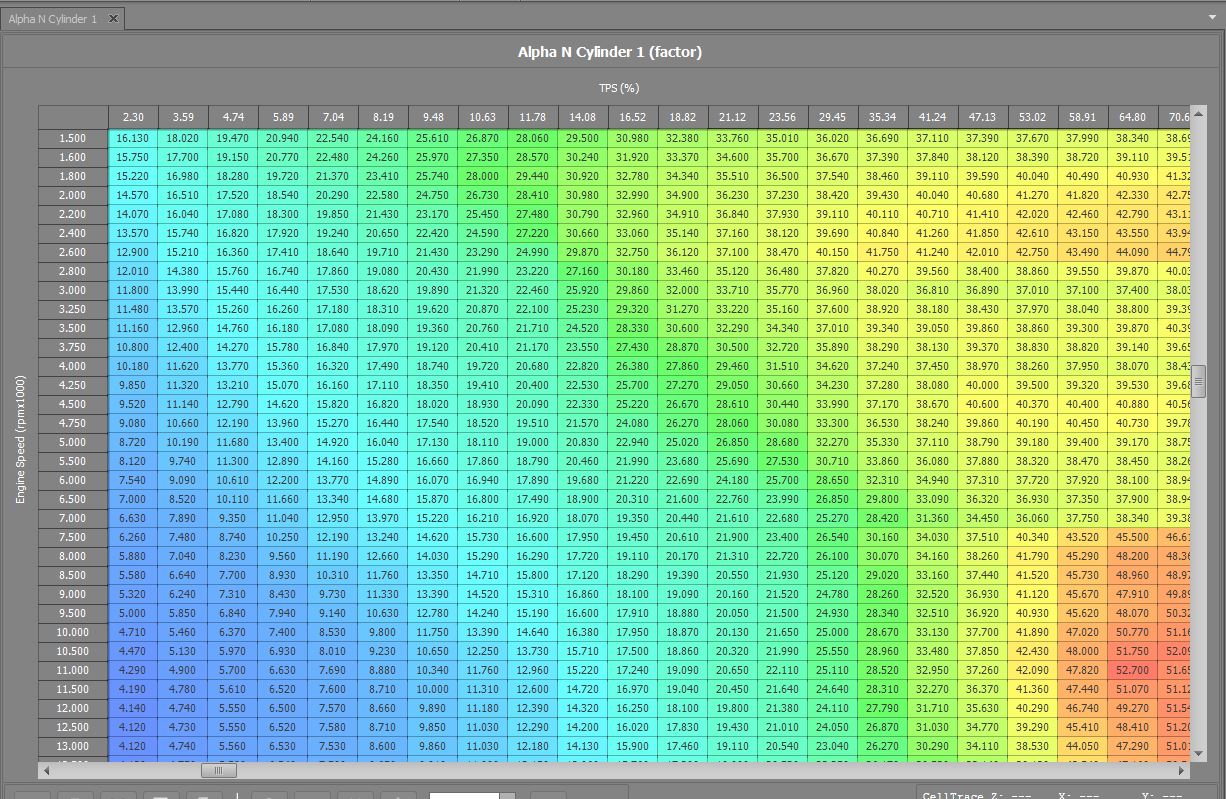
Task: Select the 13.000 engine speed row header
Action: tap(73, 746)
